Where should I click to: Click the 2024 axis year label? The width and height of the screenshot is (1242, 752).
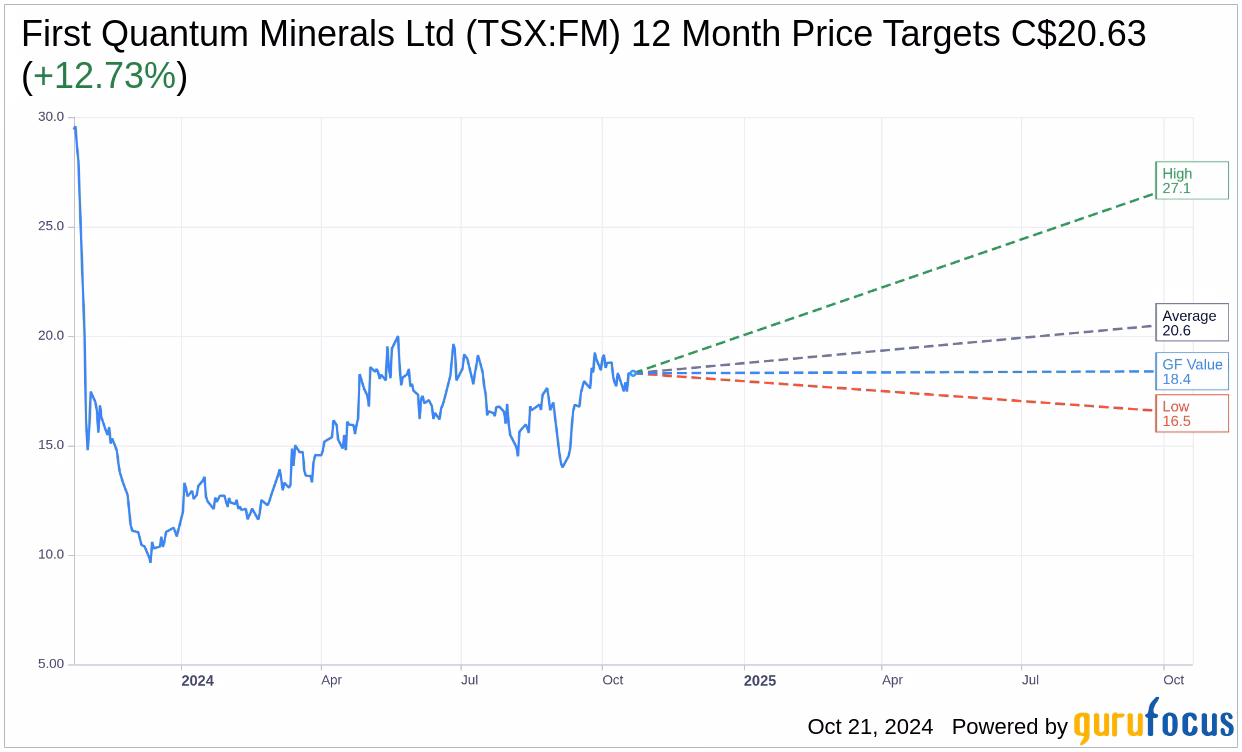click(197, 680)
